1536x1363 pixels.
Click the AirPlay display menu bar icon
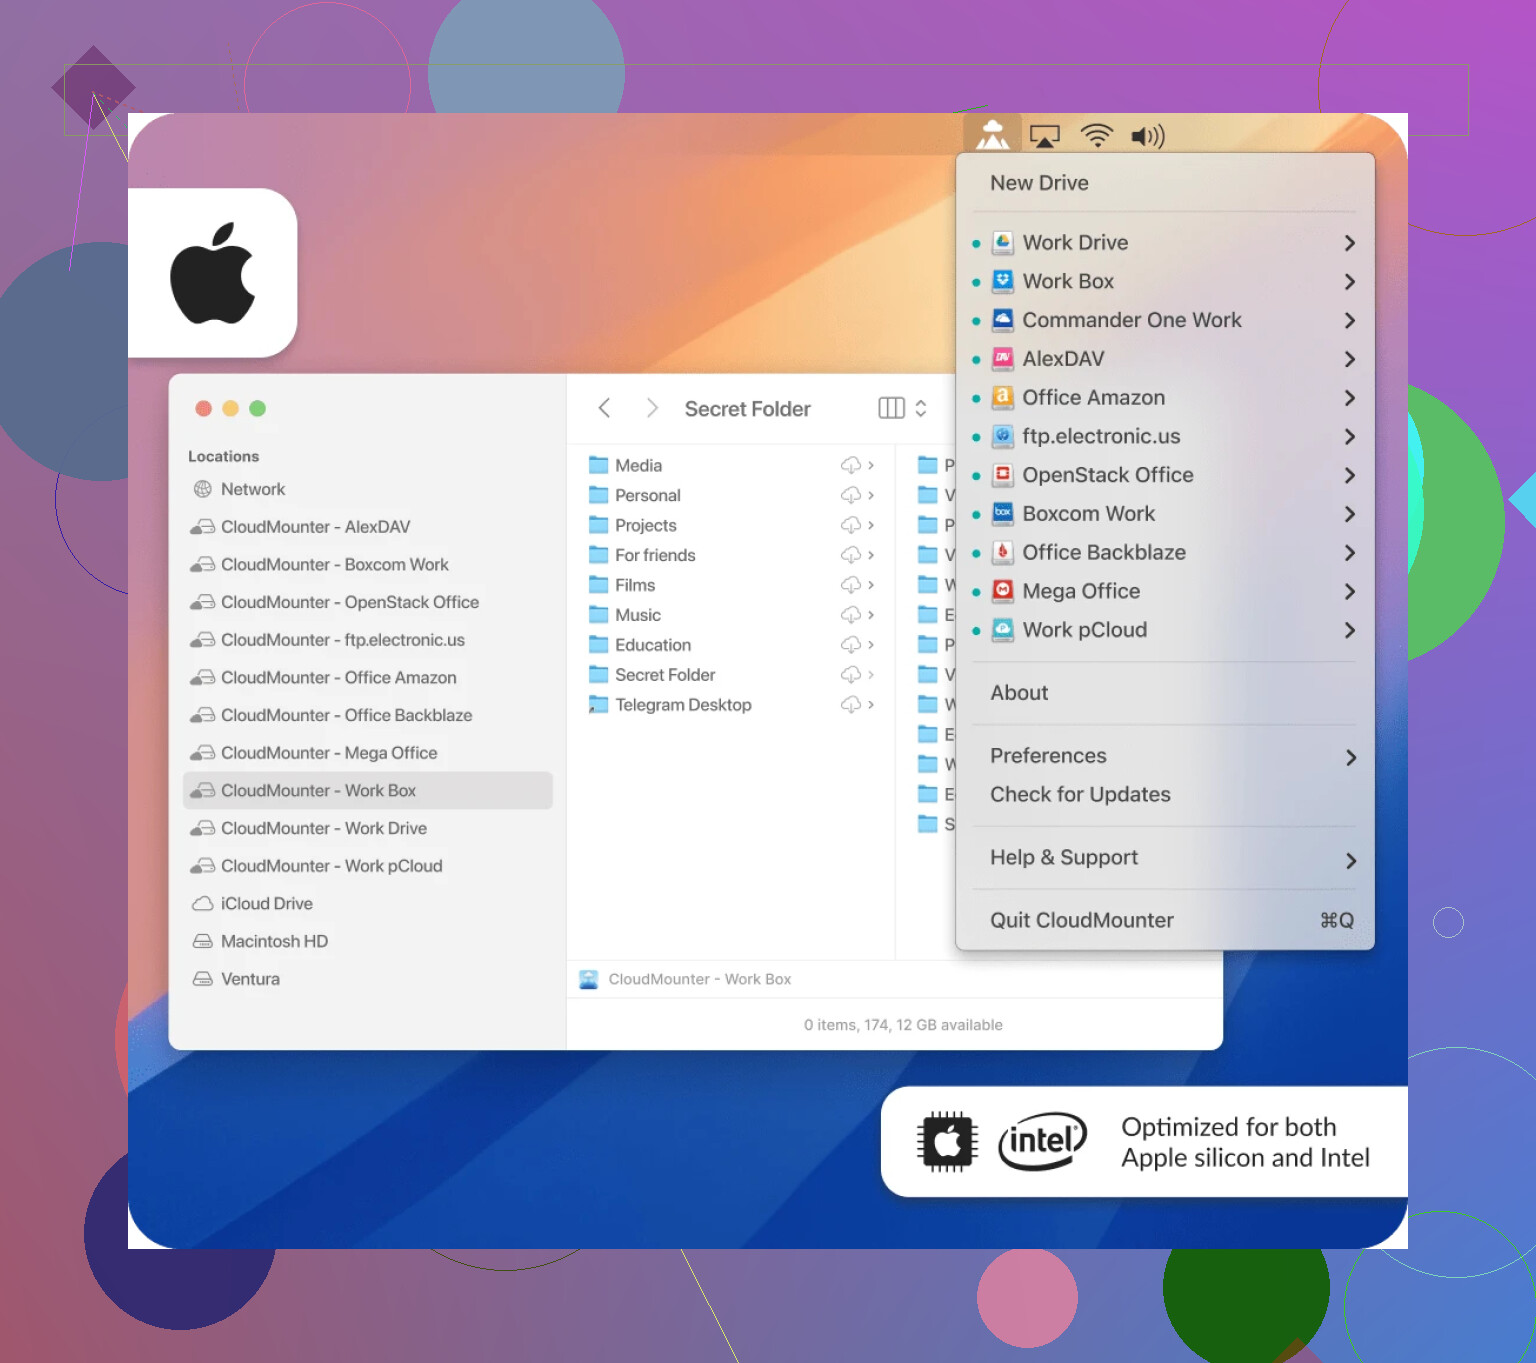click(x=1044, y=136)
